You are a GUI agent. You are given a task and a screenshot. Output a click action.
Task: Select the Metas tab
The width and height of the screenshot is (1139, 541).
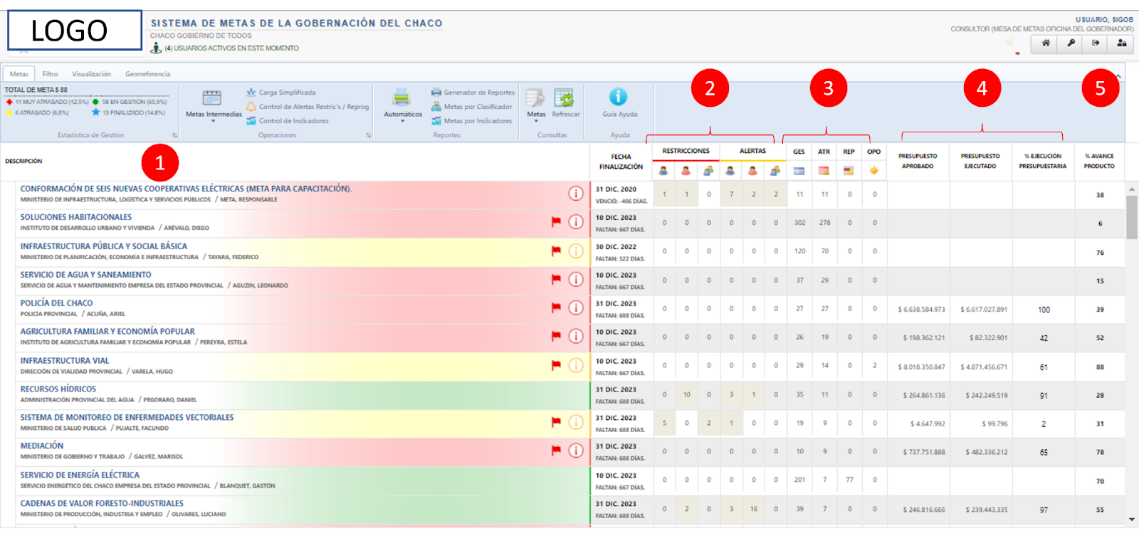pos(20,74)
